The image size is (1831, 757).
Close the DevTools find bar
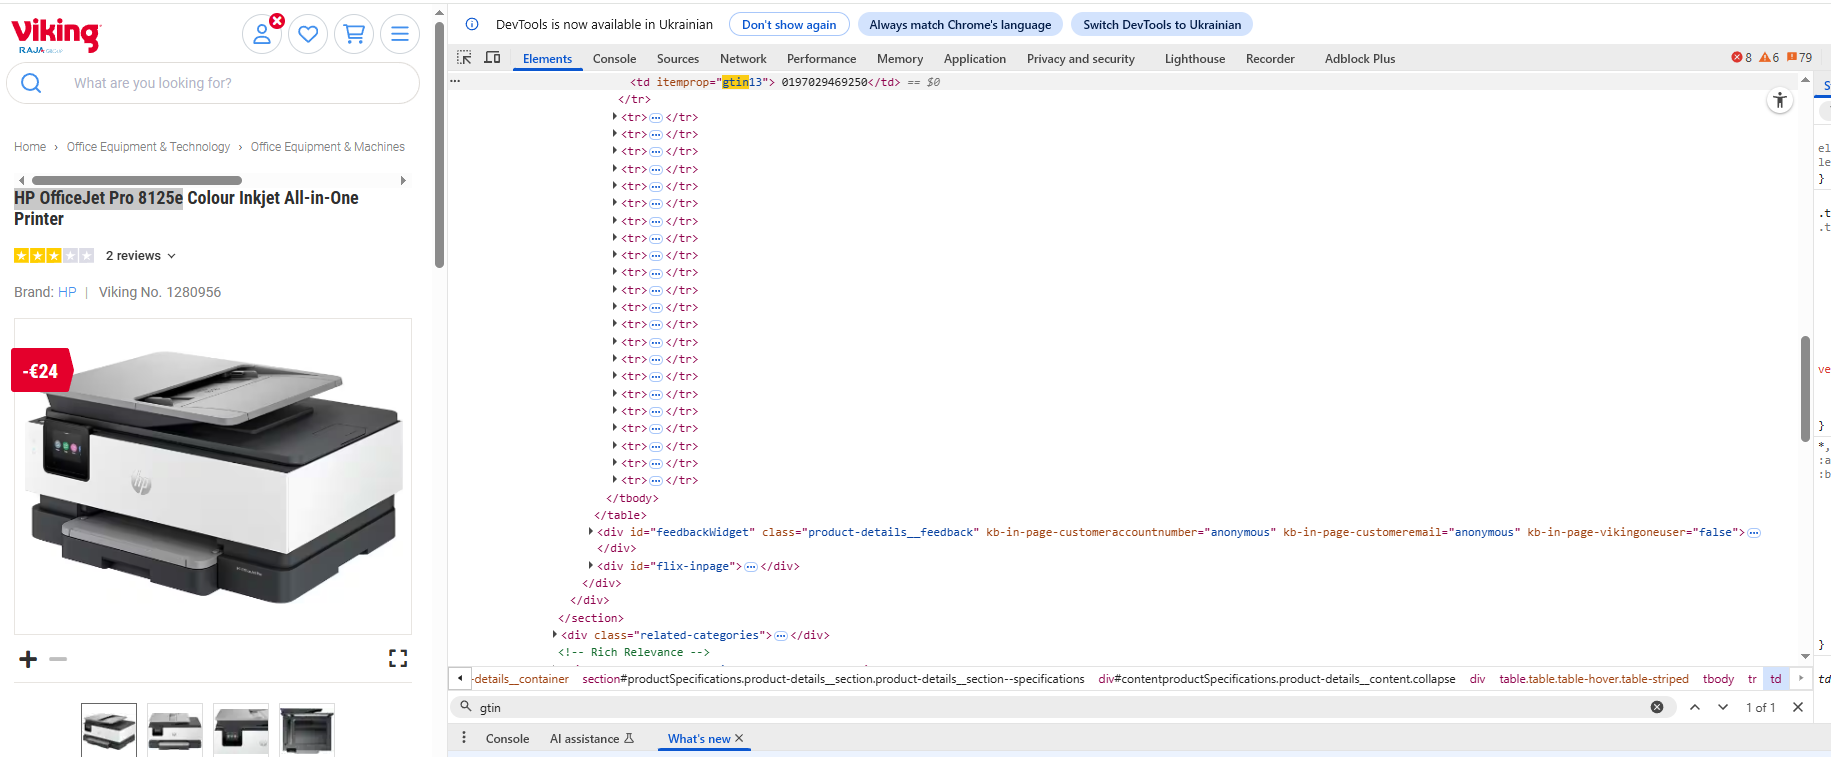click(x=1798, y=707)
